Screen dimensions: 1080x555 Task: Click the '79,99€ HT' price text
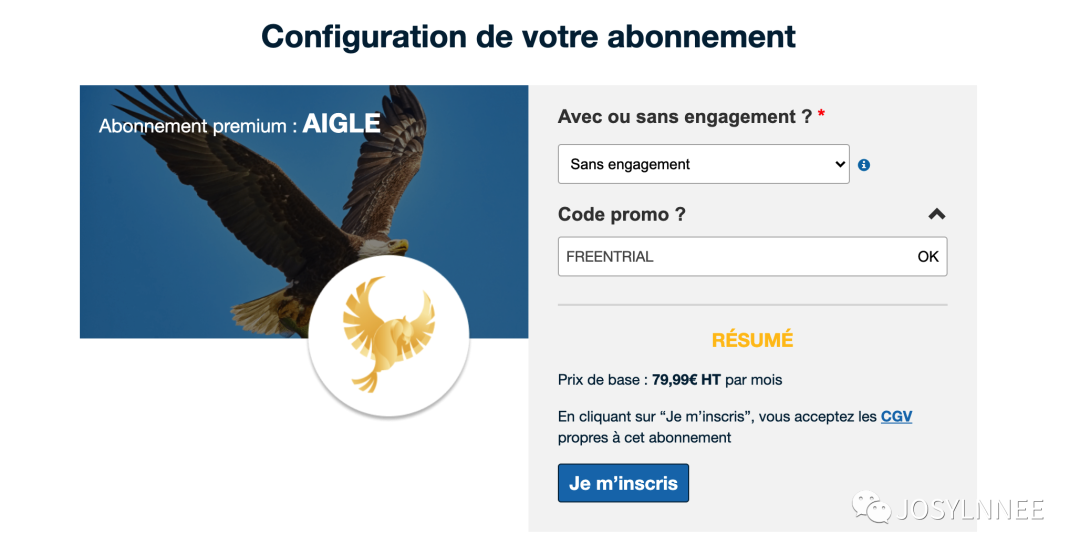point(687,380)
